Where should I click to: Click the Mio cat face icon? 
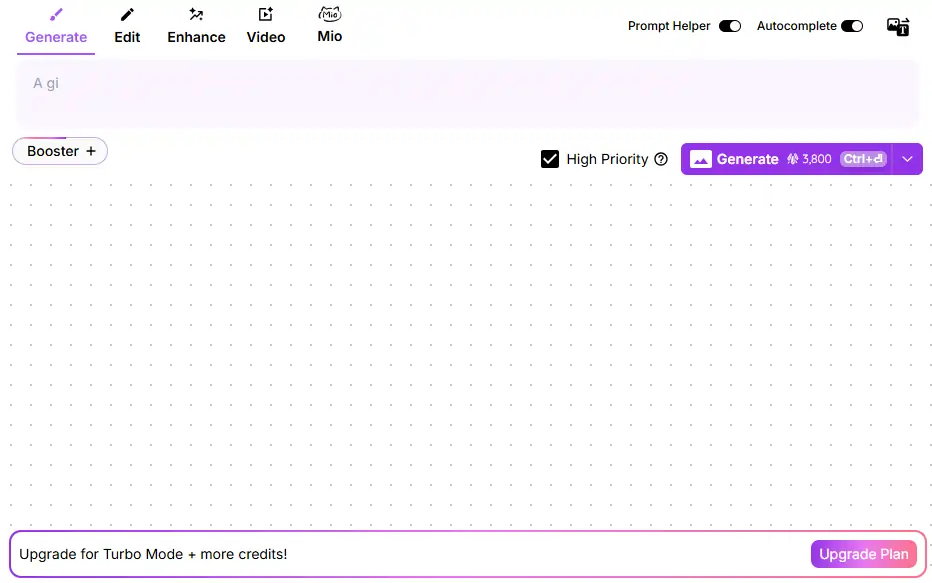330,14
